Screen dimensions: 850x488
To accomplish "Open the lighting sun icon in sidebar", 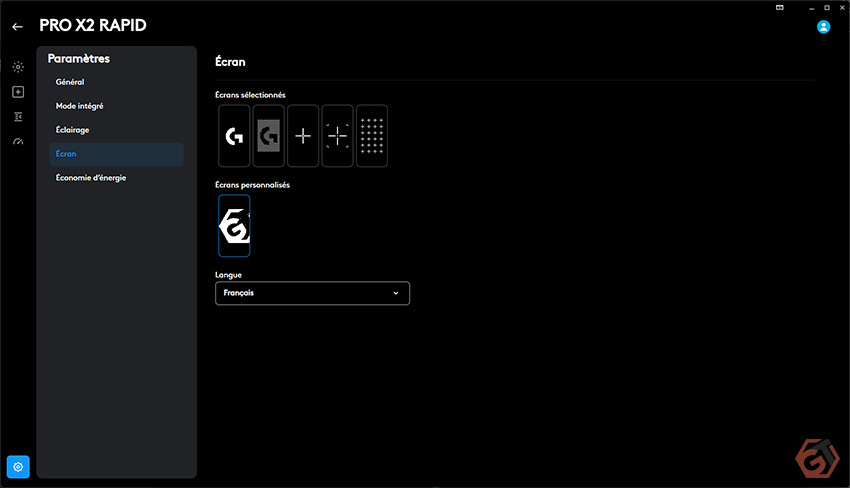I will click(18, 67).
